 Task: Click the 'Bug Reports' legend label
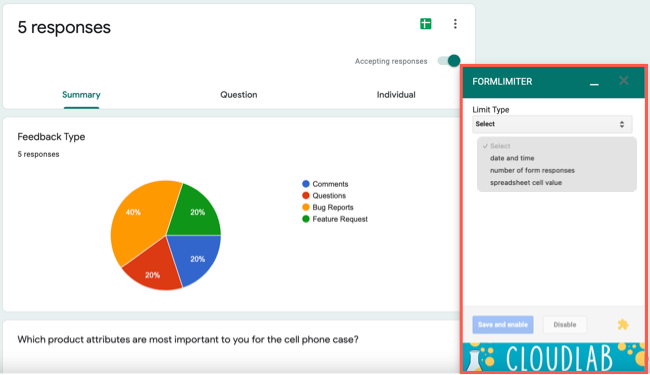pyautogui.click(x=333, y=207)
